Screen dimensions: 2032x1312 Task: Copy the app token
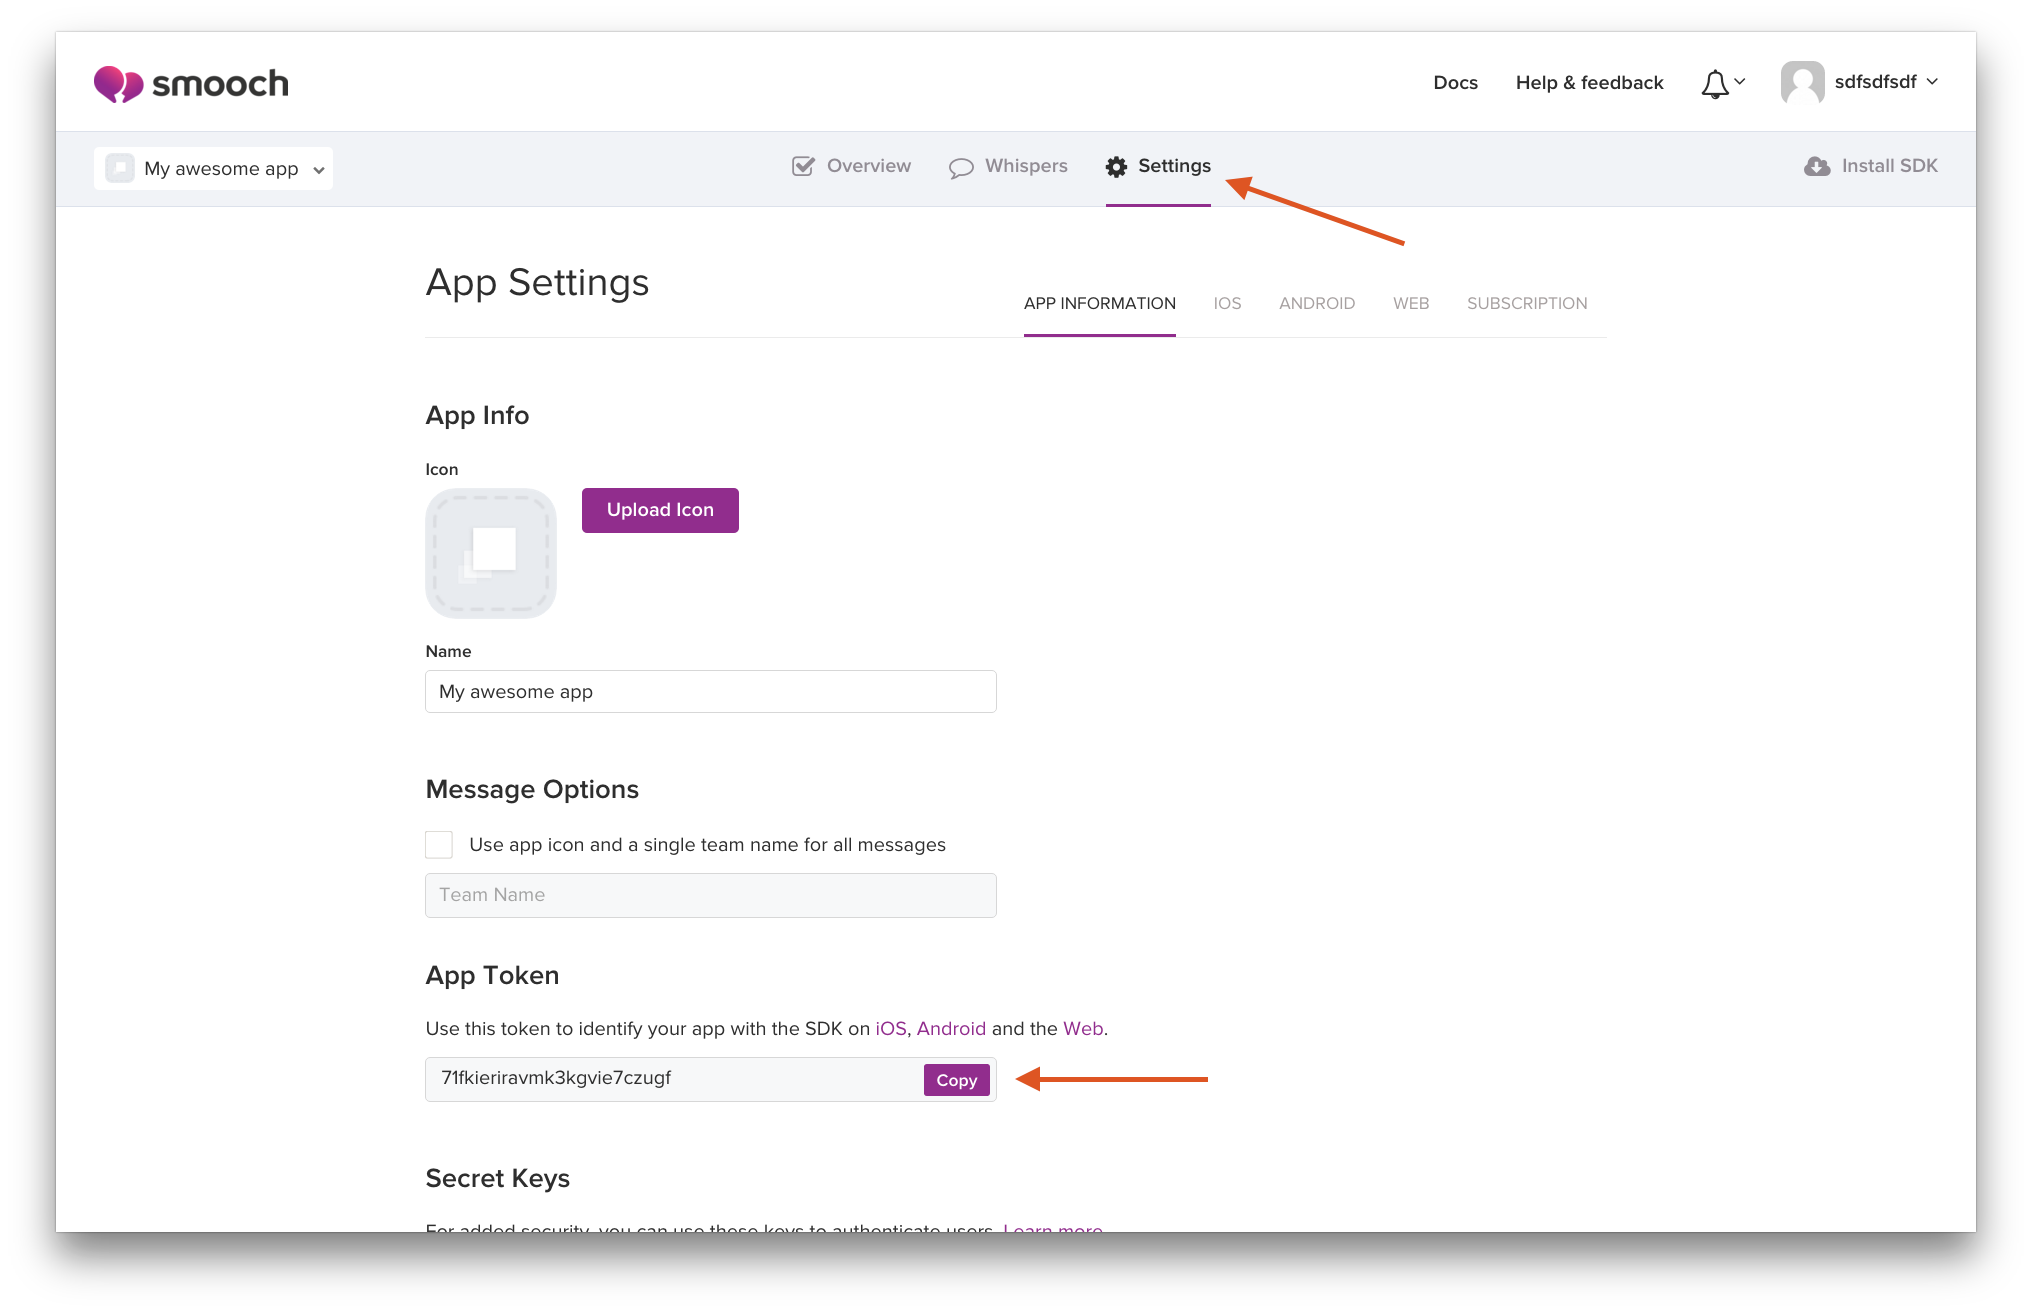click(x=955, y=1080)
